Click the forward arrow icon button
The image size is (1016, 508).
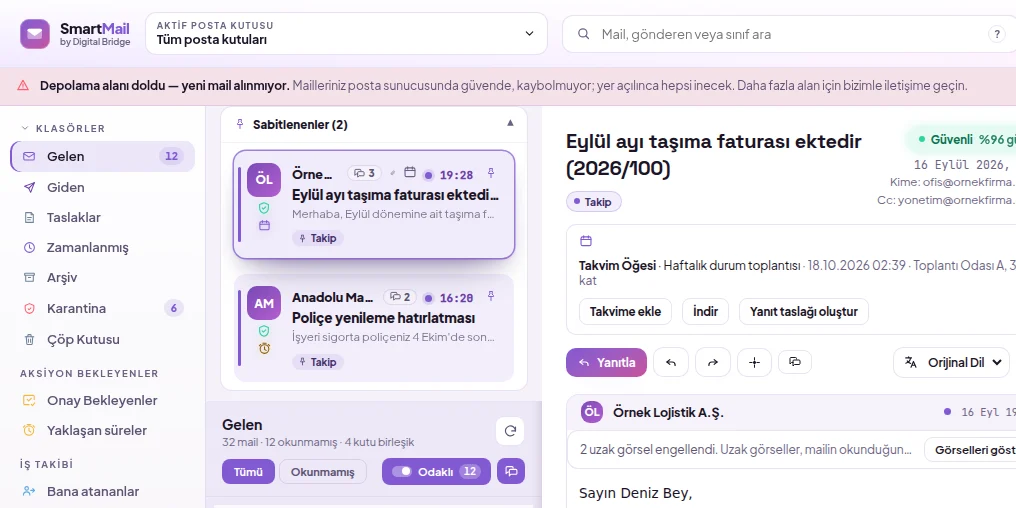(713, 362)
